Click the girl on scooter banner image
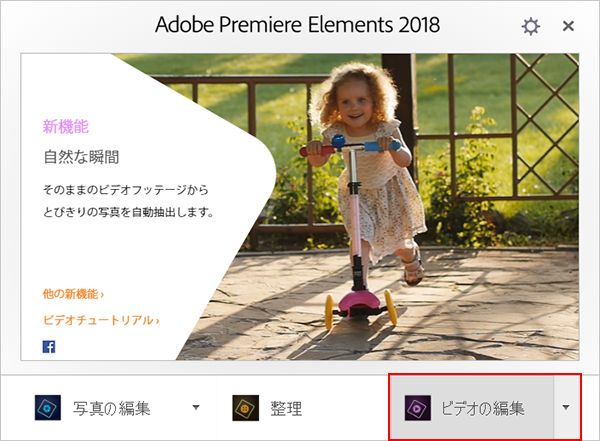 pos(383,207)
